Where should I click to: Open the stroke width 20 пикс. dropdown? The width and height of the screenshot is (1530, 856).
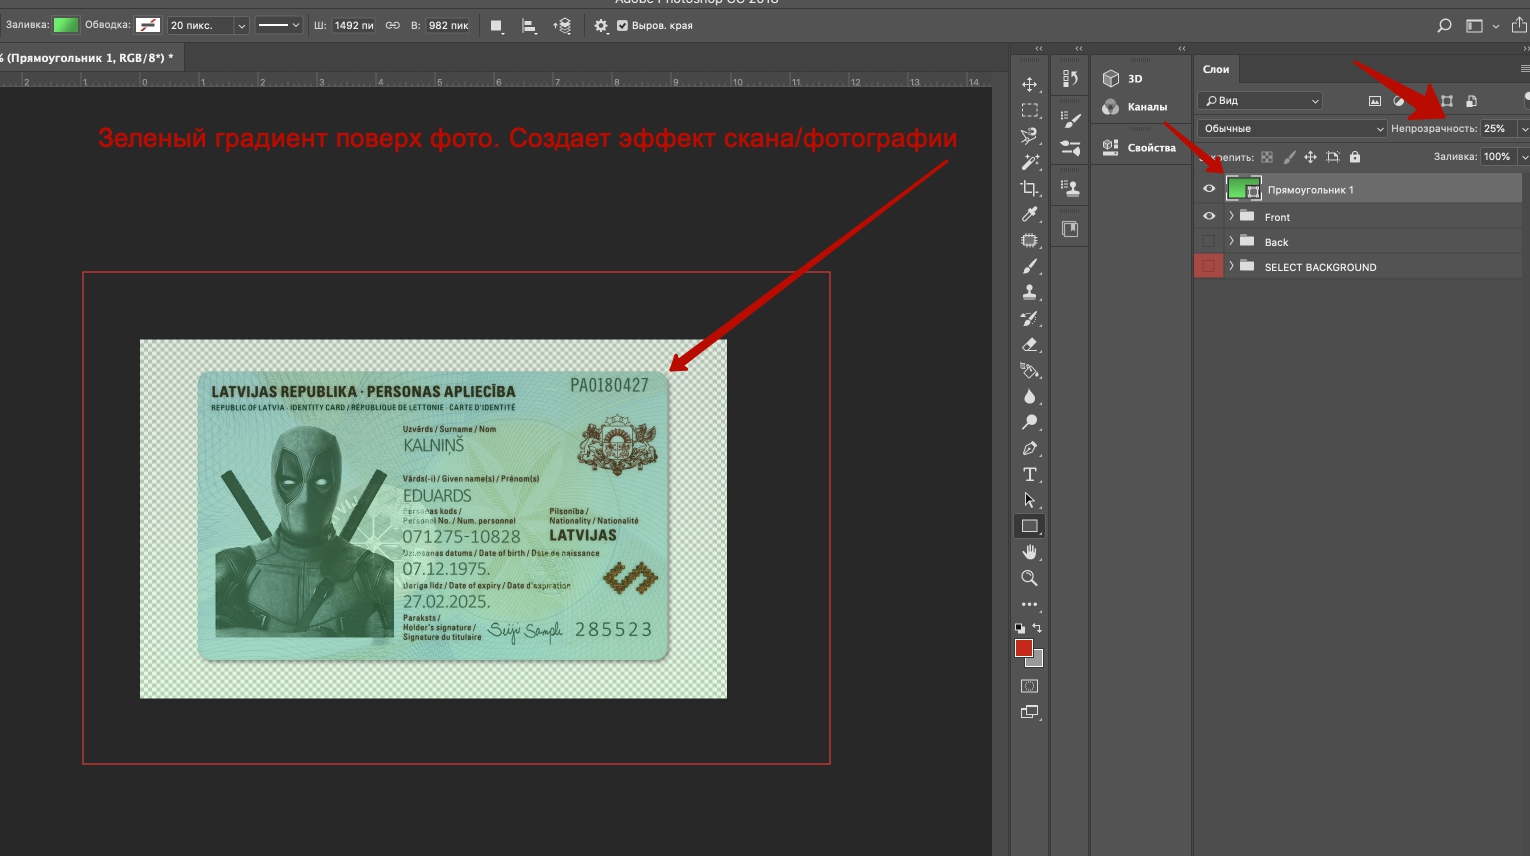coord(241,26)
